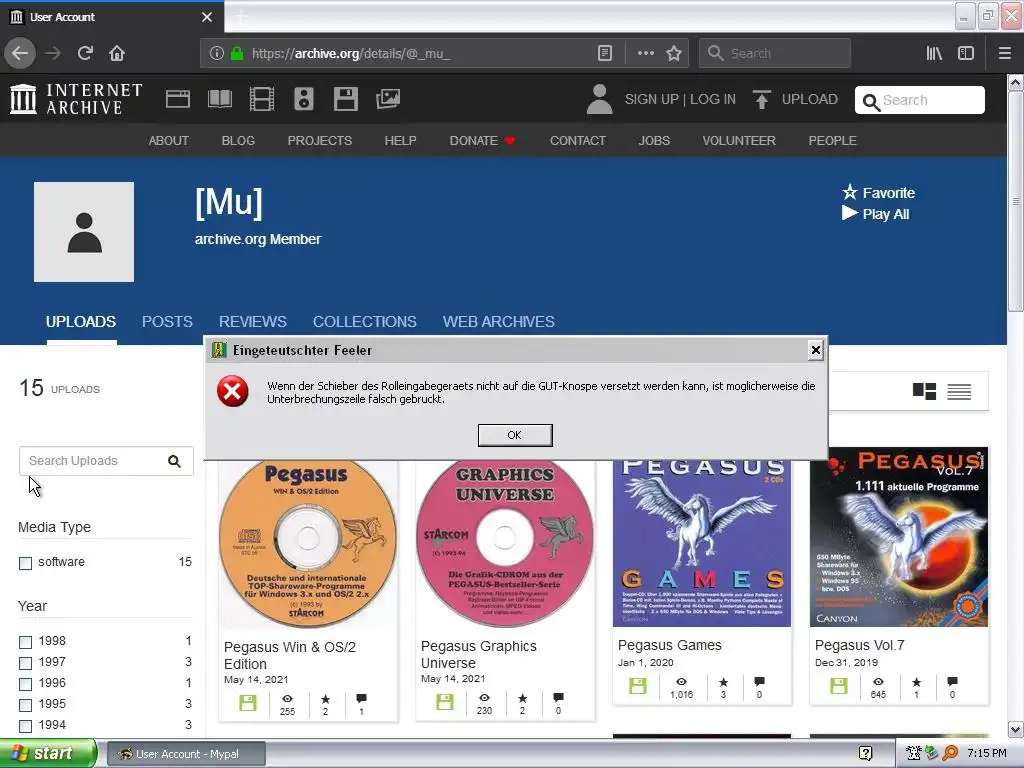Open the Windows start menu
The image size is (1024, 768).
point(48,754)
